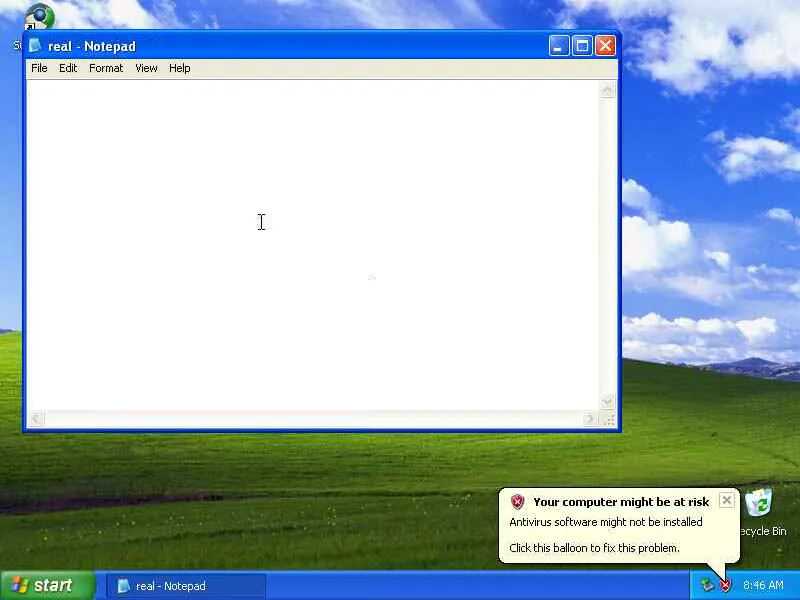Open the Edit menu
This screenshot has width=800, height=600.
pos(68,68)
